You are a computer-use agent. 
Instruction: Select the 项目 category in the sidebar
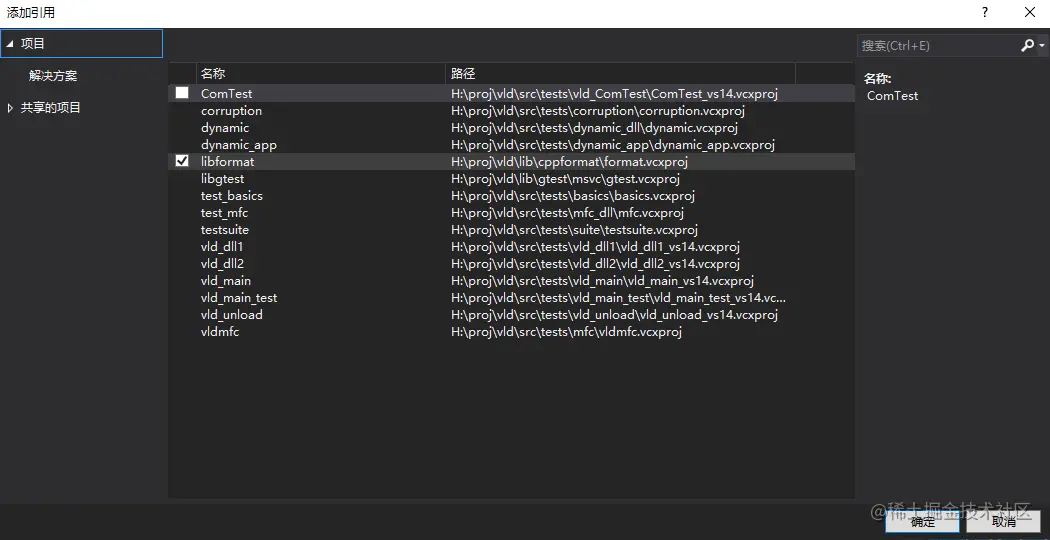point(34,44)
